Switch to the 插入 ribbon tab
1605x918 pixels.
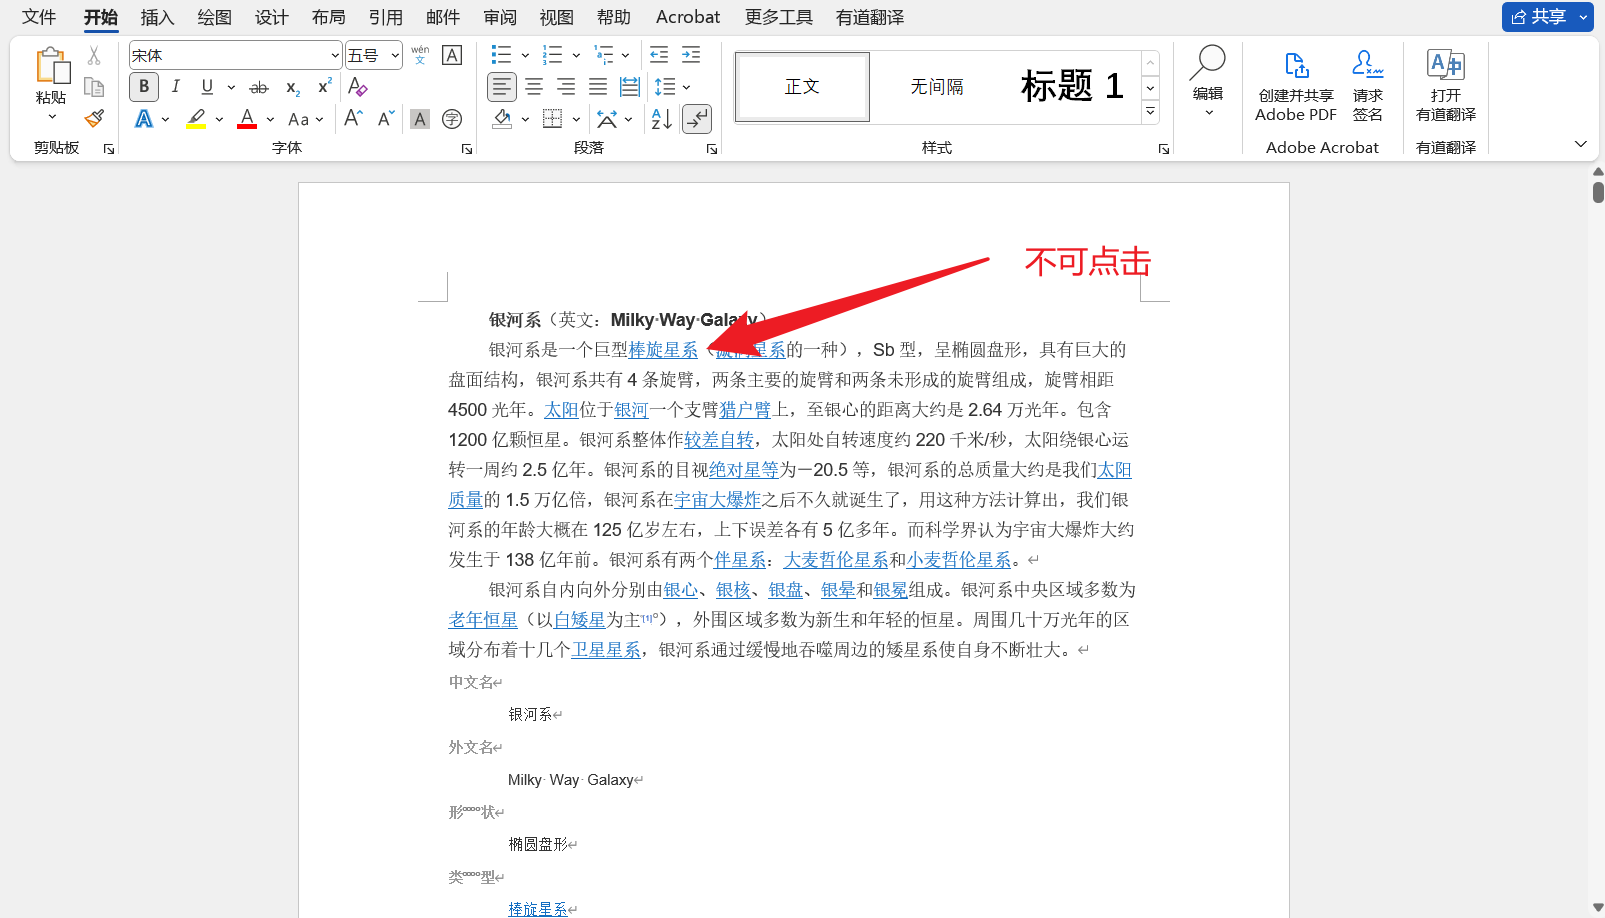pyautogui.click(x=157, y=16)
